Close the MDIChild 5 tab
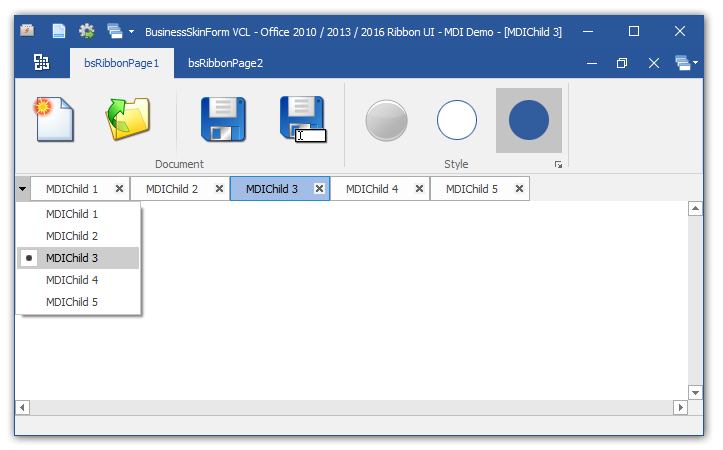The width and height of the screenshot is (723, 450). [x=519, y=189]
